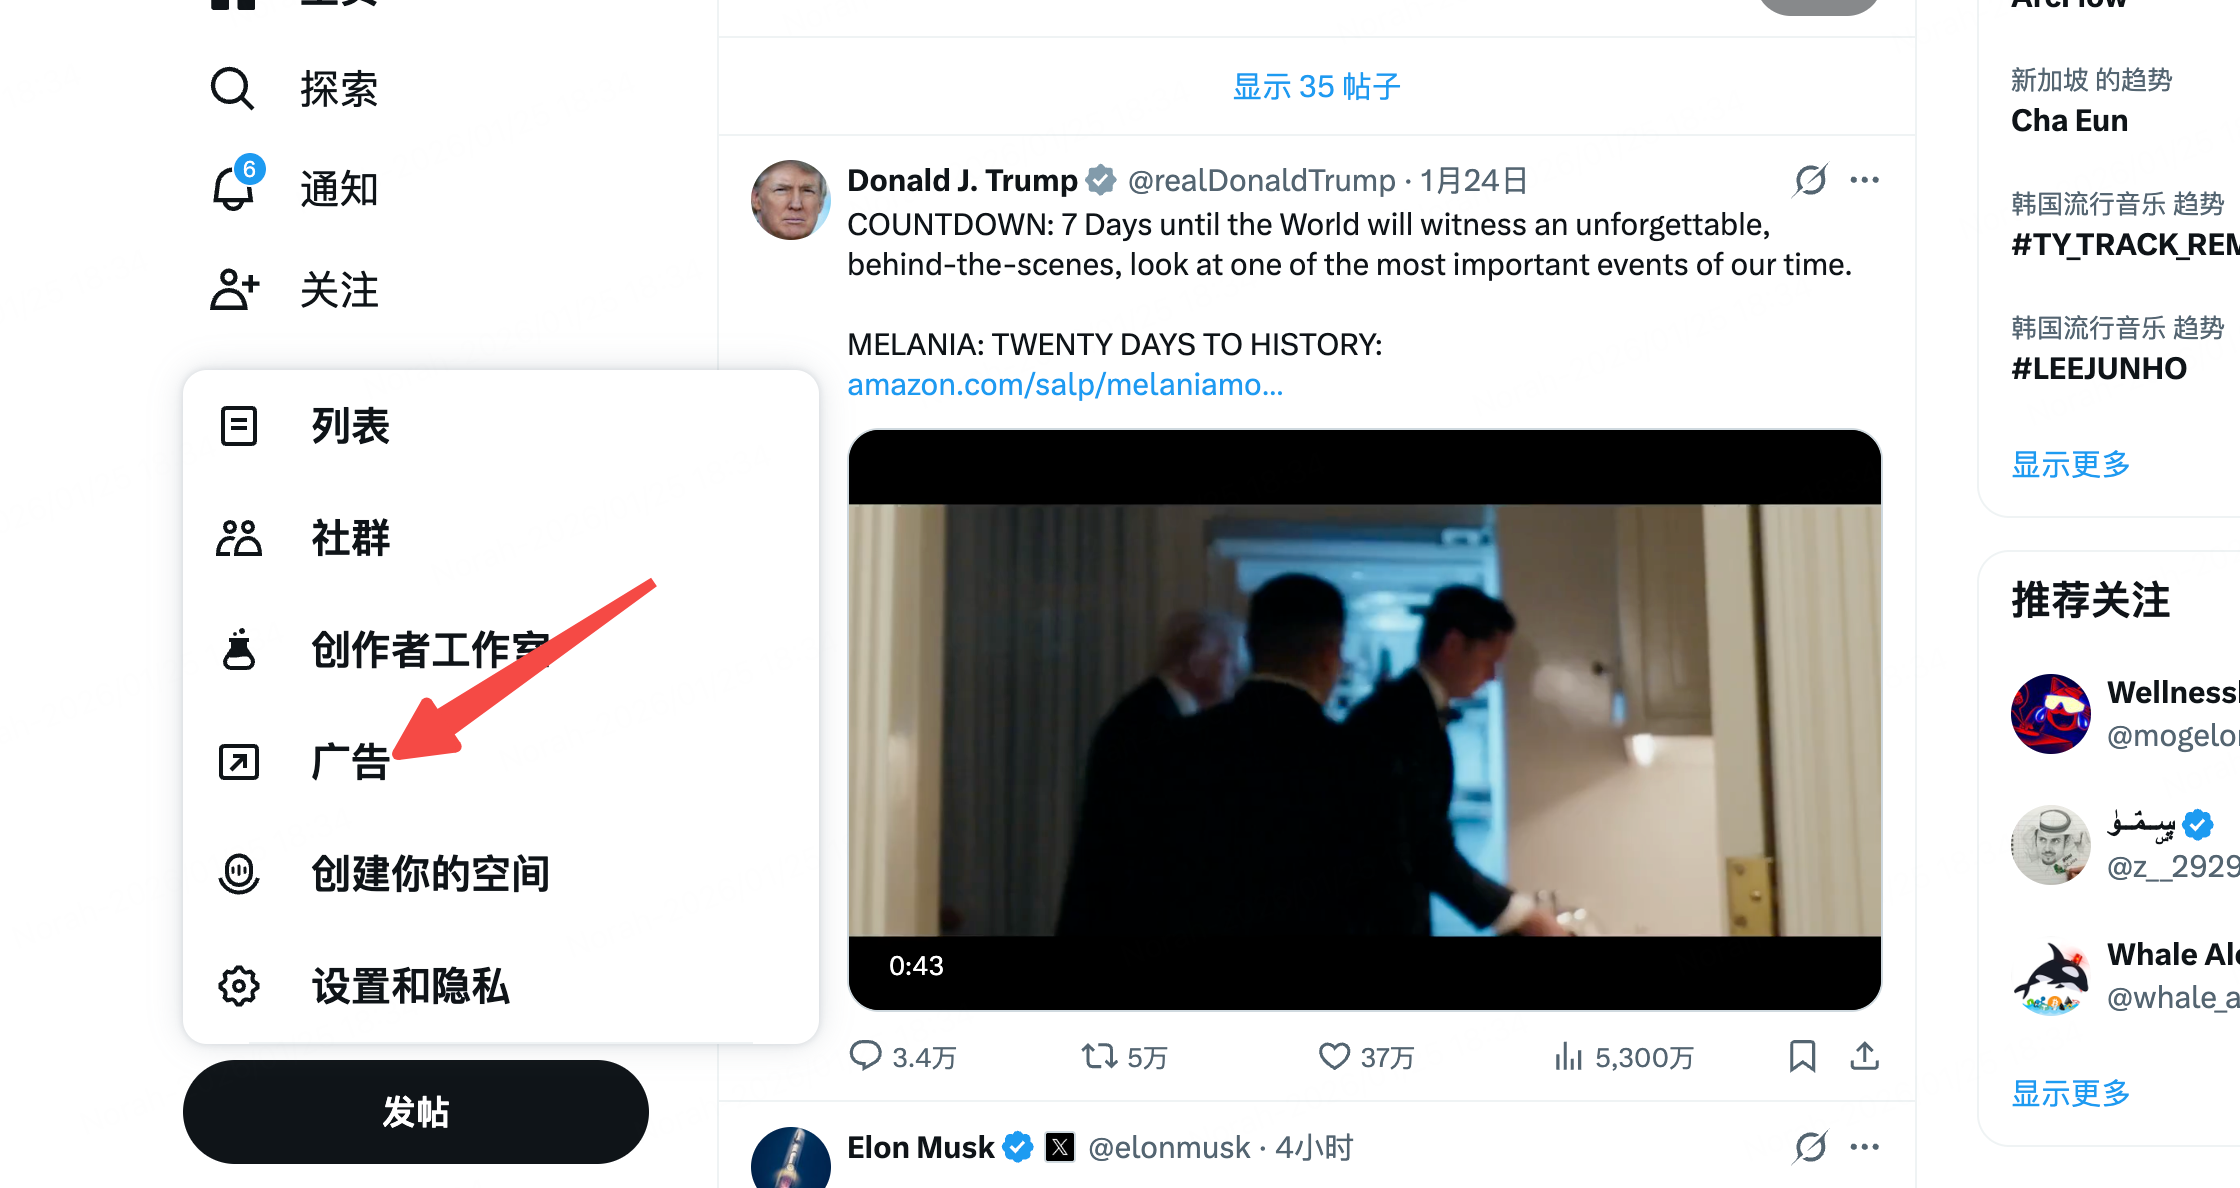Expand trends with upper 显示更多 link
The height and width of the screenshot is (1188, 2240).
pos(2070,464)
